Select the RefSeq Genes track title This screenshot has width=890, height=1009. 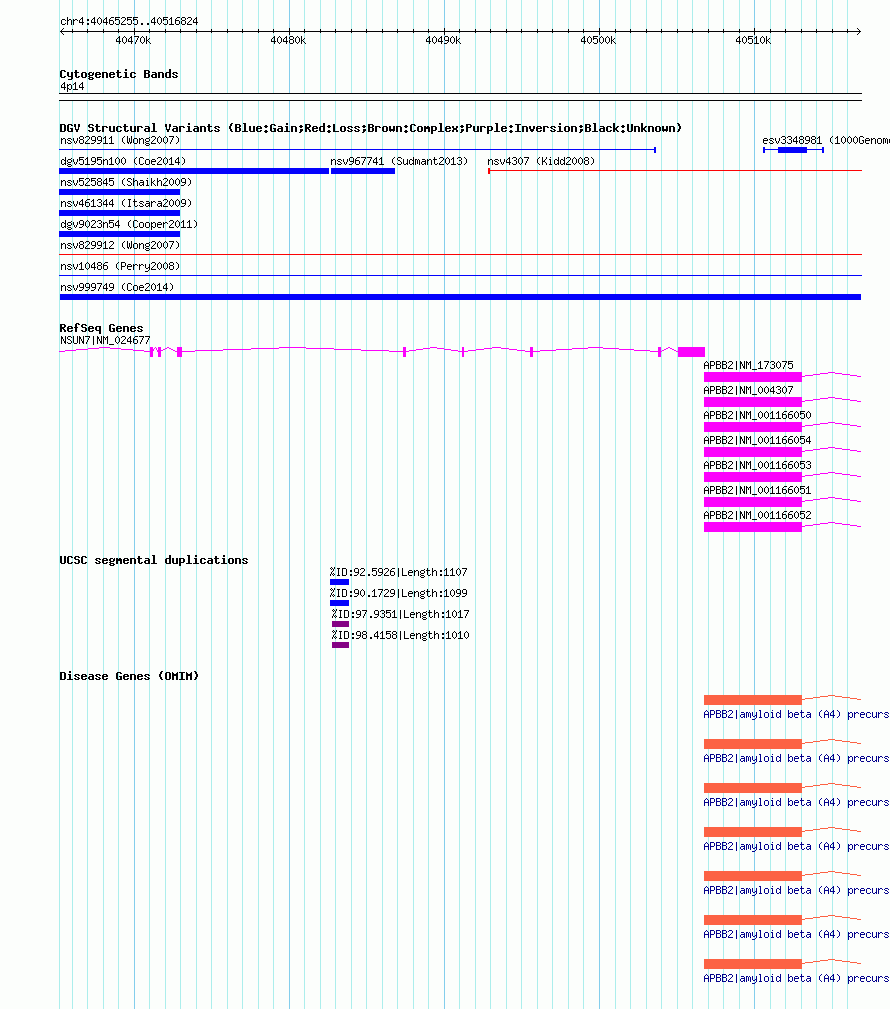pyautogui.click(x=101, y=328)
